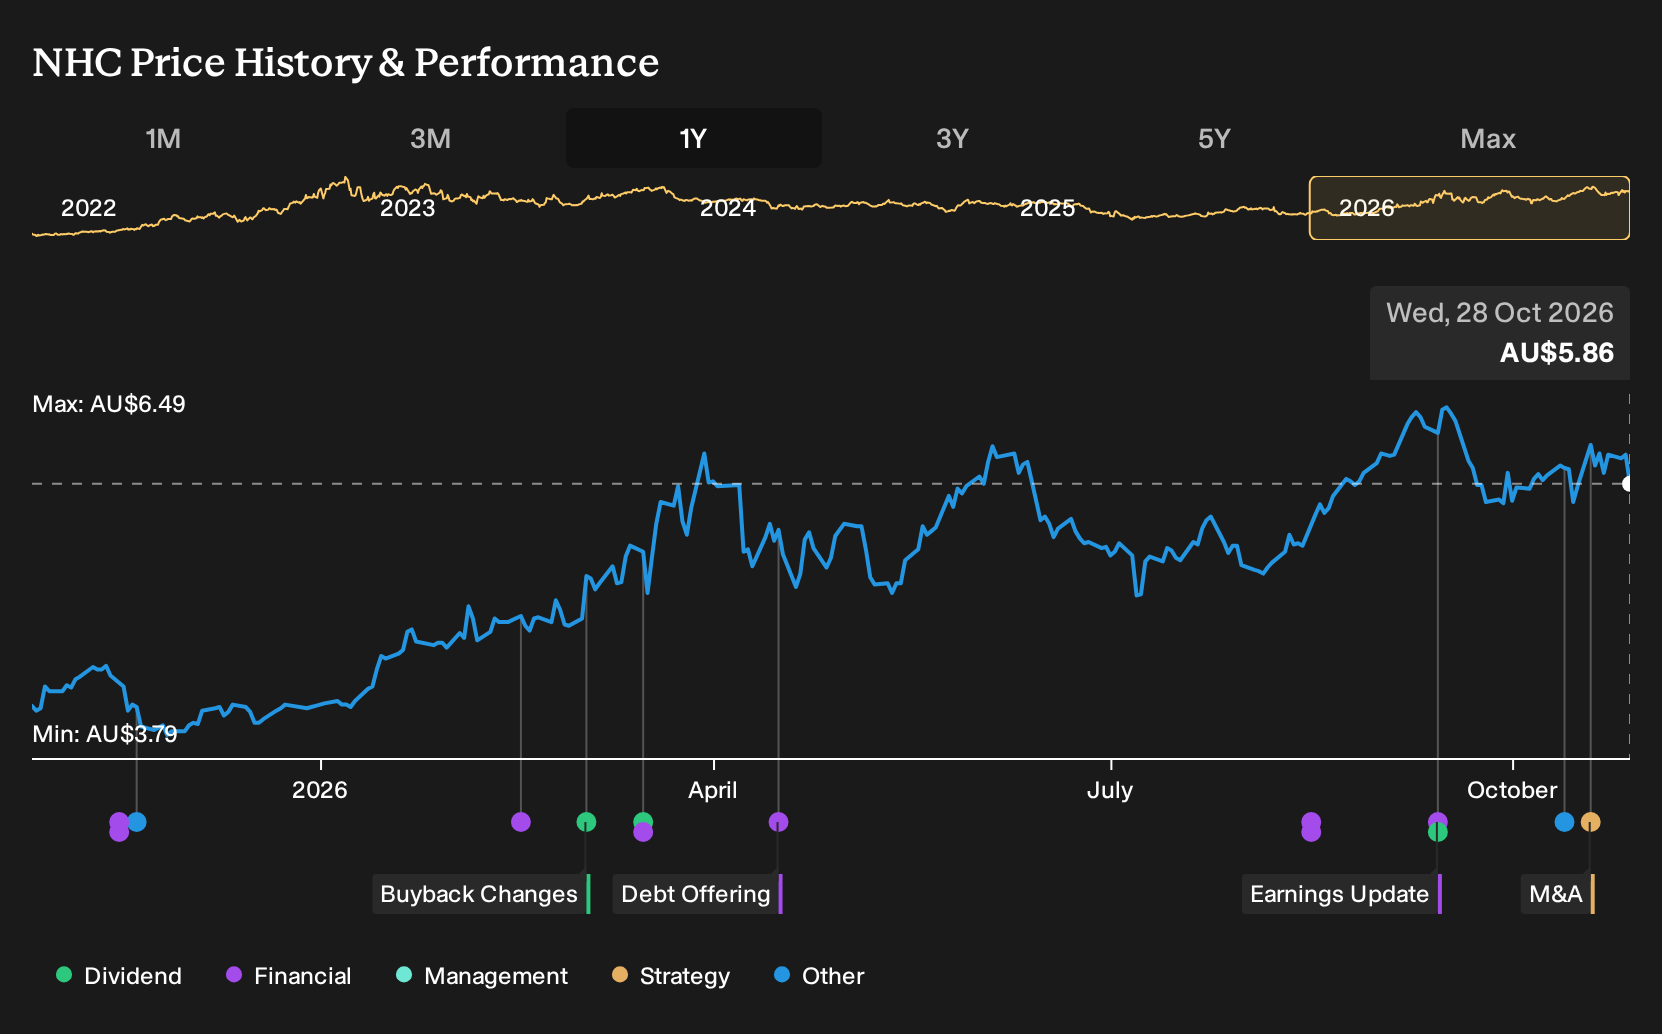Image resolution: width=1662 pixels, height=1034 pixels.
Task: Toggle the Dividend legend filter
Action: point(119,976)
